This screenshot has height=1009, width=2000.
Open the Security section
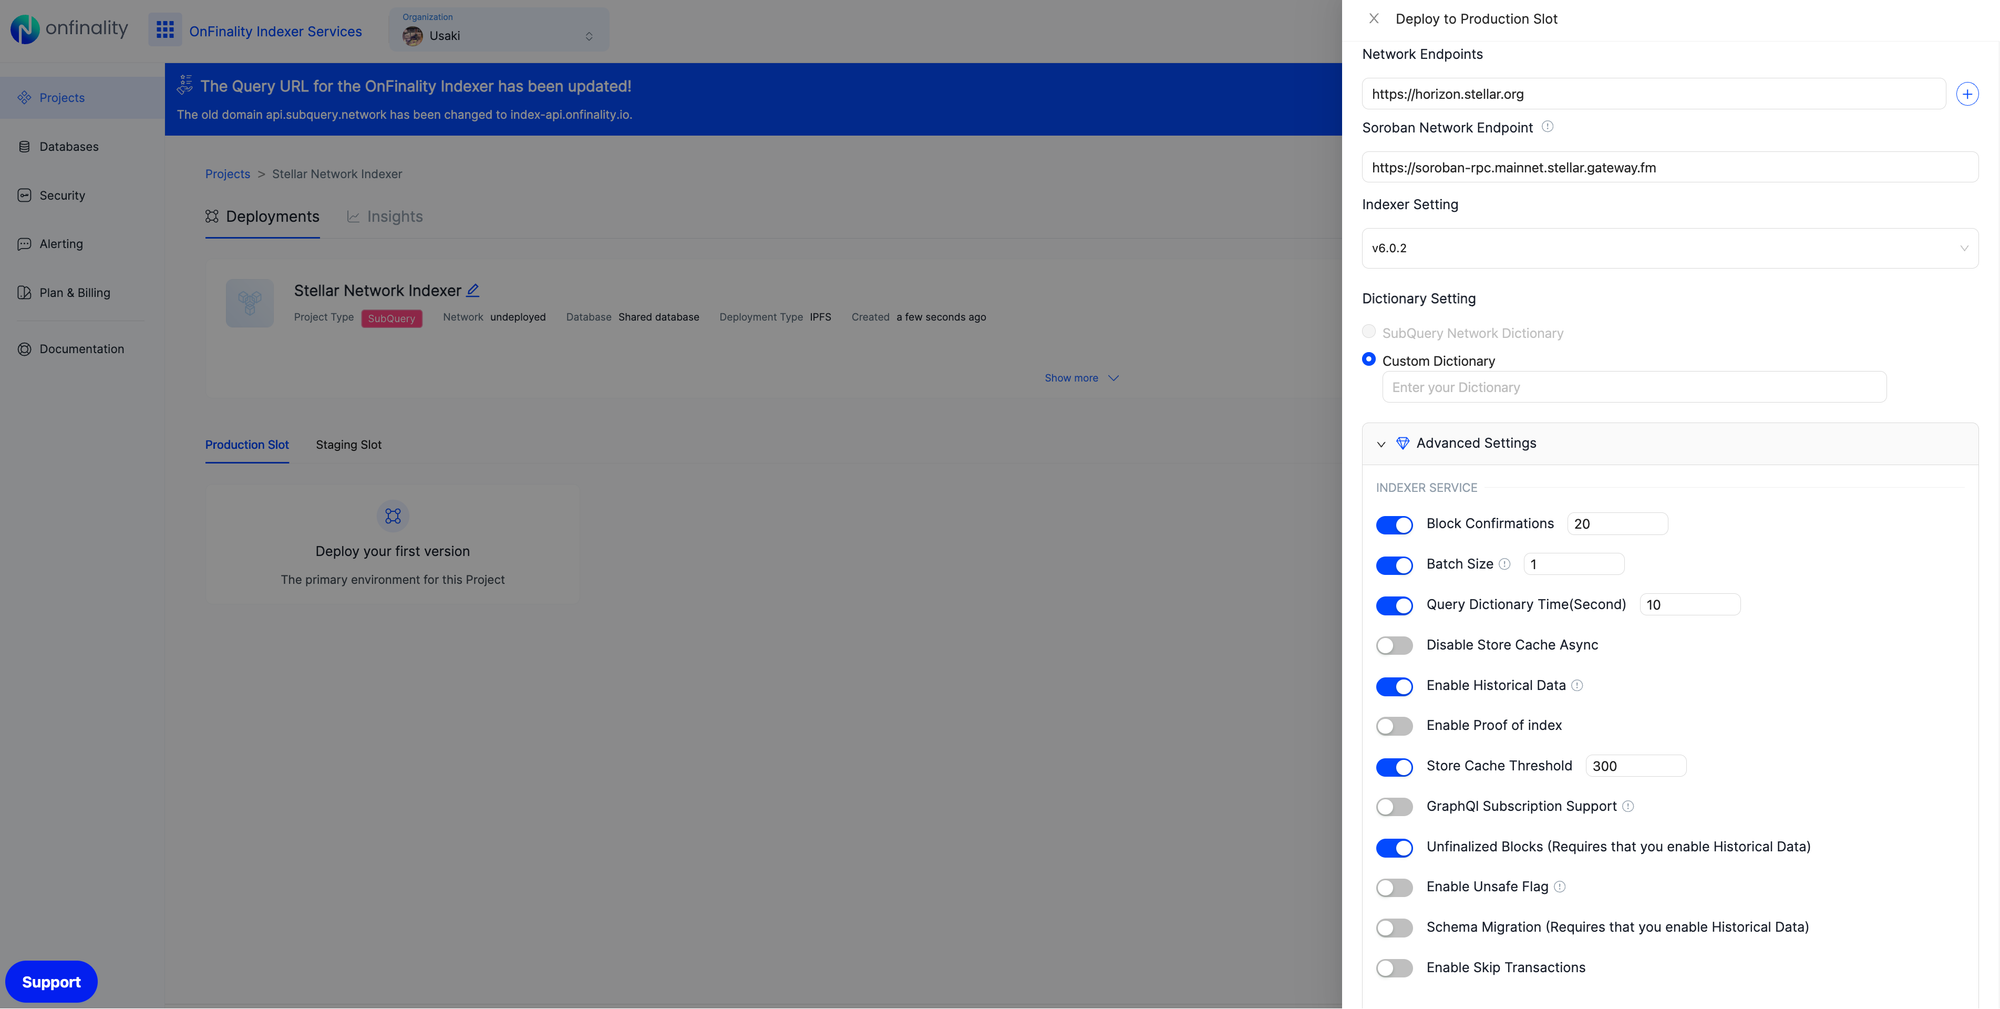[62, 195]
